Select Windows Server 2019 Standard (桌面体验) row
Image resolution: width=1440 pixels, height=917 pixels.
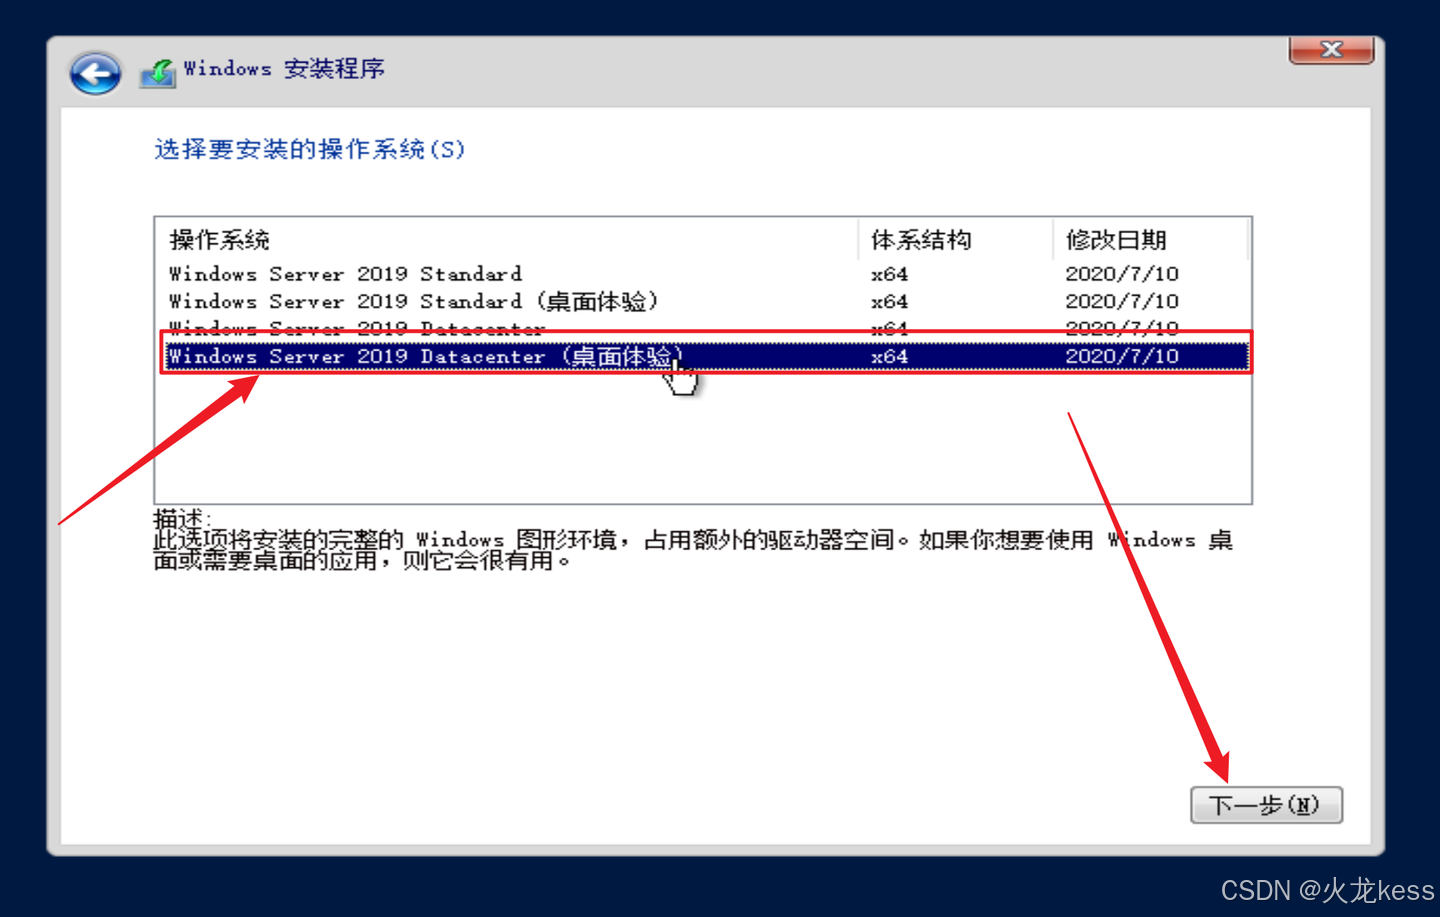702,301
